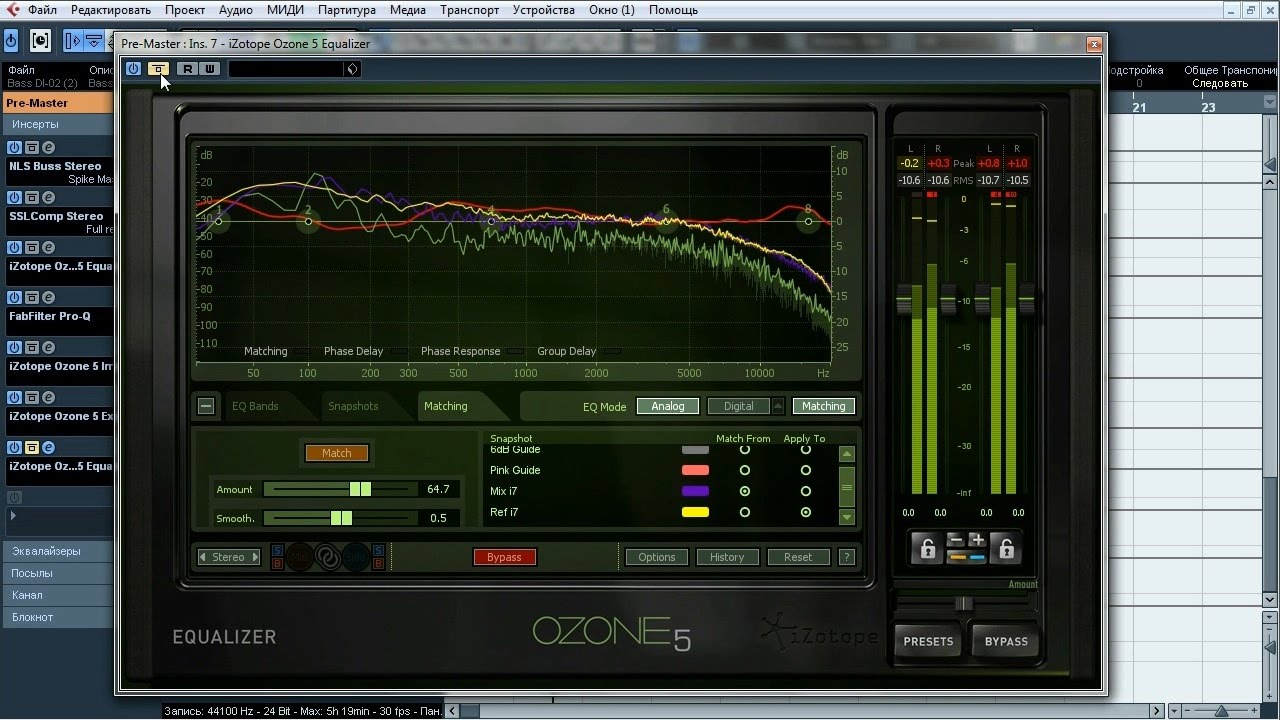This screenshot has width=1280, height=720.
Task: Set Apply To for Ref i7
Action: click(x=805, y=512)
